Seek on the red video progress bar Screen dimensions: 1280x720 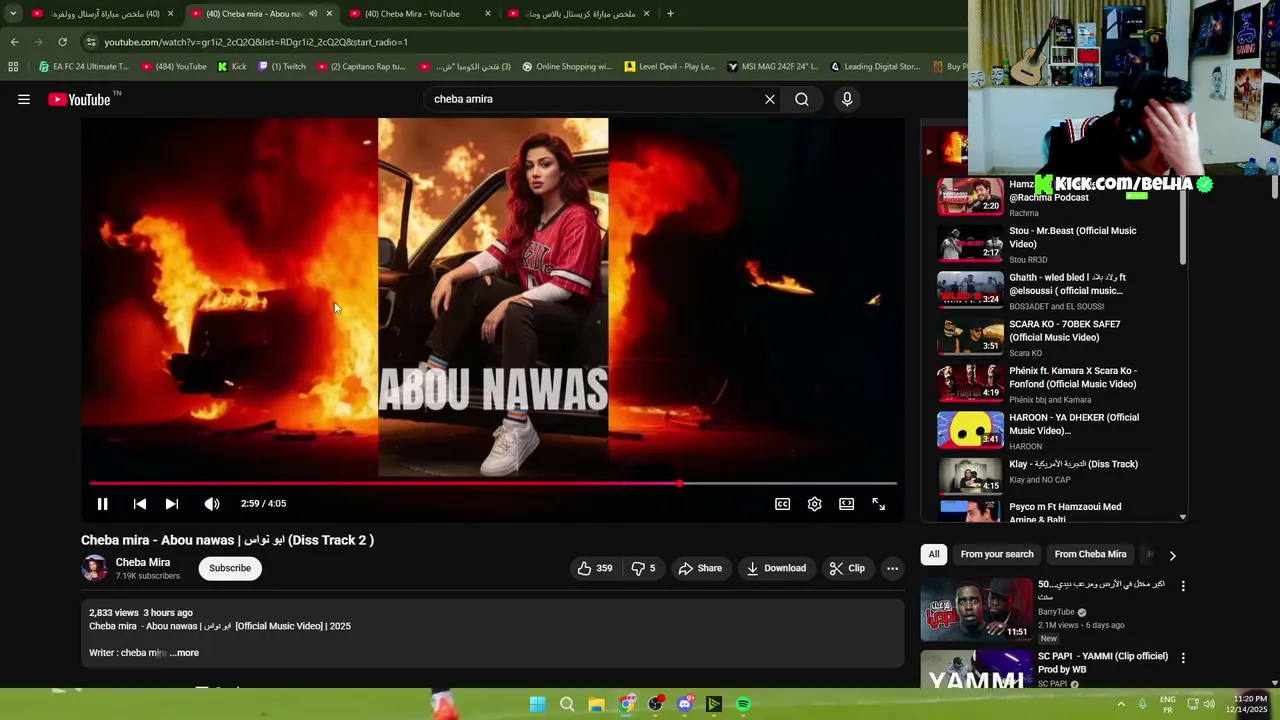(493, 483)
